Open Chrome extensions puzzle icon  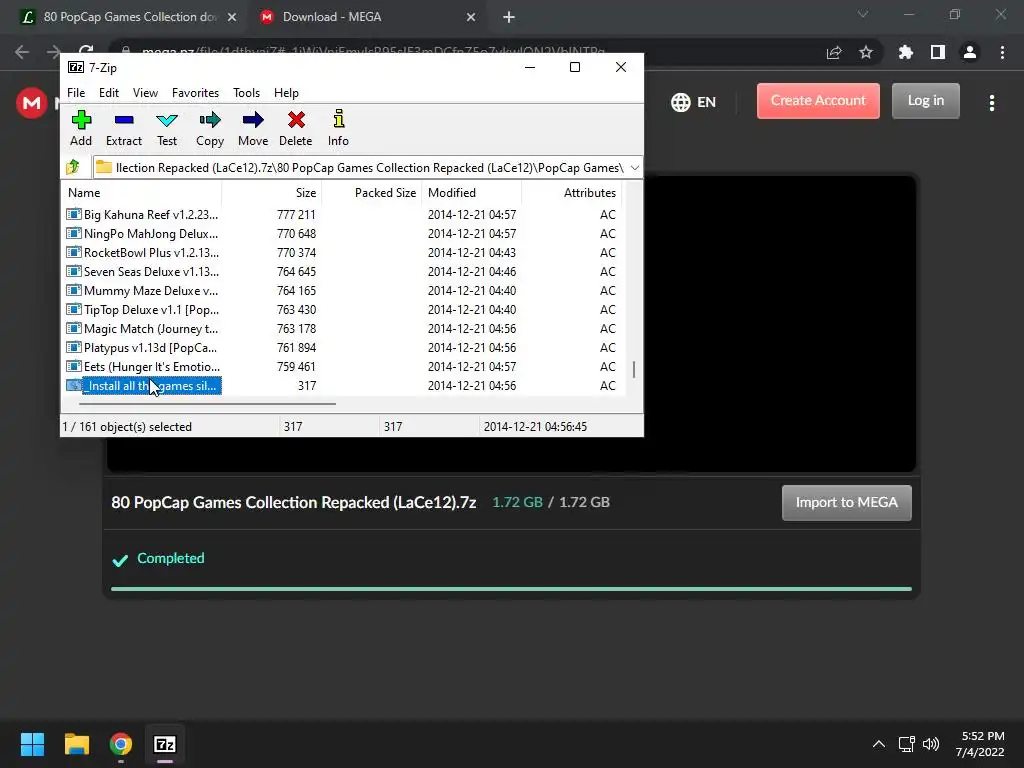[906, 52]
